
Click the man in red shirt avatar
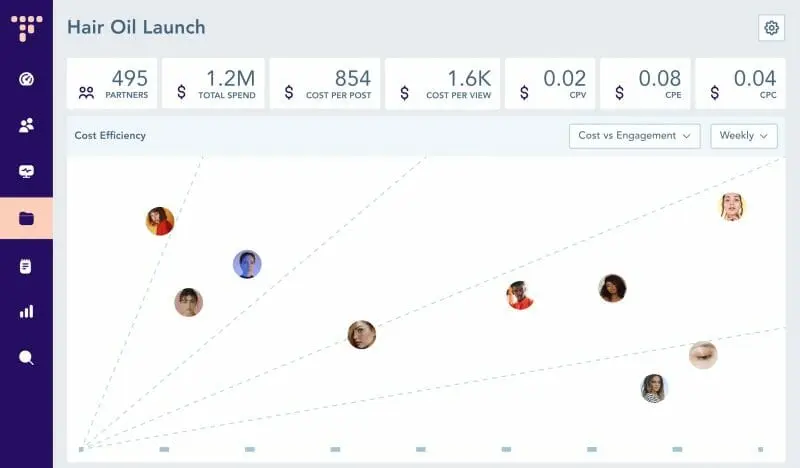pyautogui.click(x=520, y=295)
